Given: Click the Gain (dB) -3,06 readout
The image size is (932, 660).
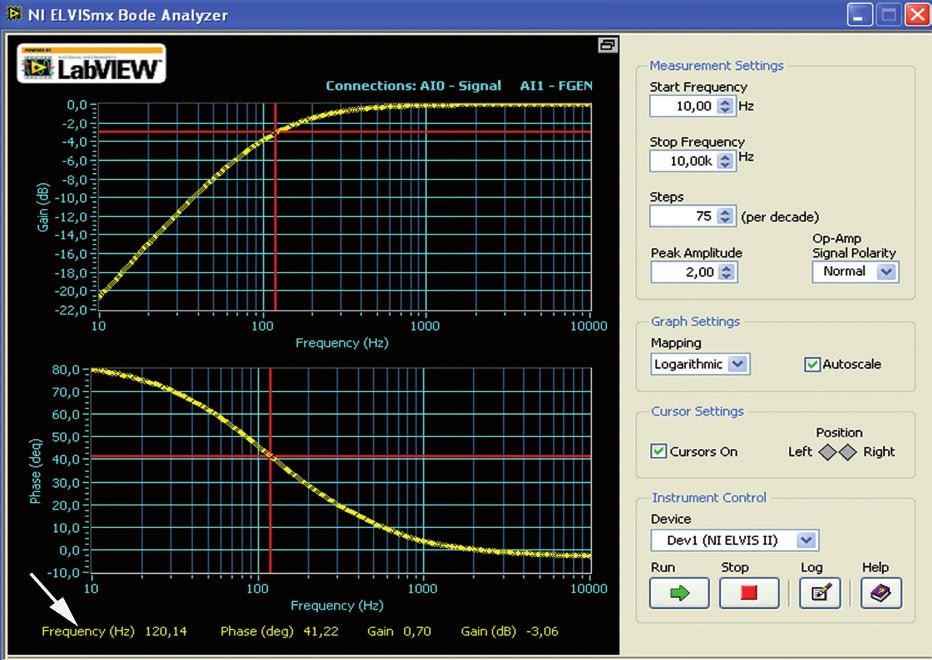Looking at the screenshot, I should click(509, 631).
